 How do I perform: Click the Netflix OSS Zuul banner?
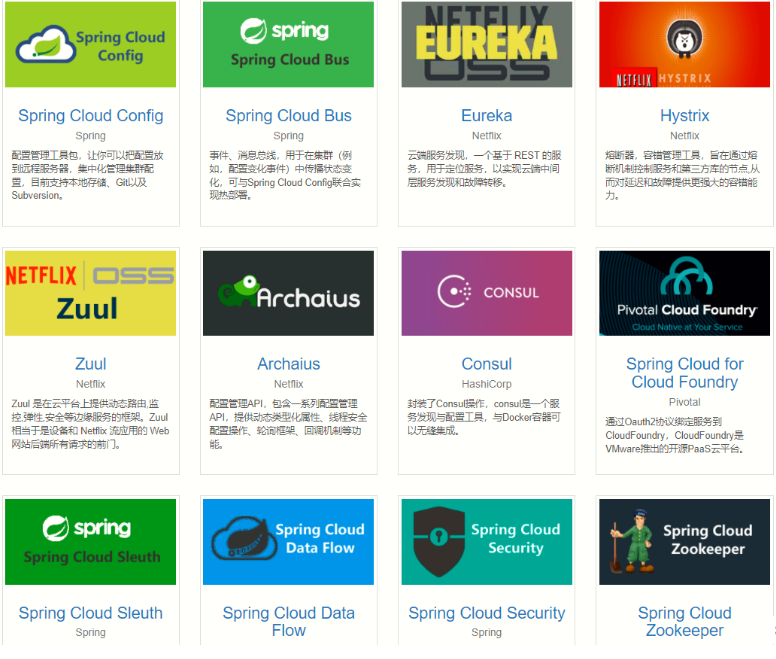click(x=91, y=293)
